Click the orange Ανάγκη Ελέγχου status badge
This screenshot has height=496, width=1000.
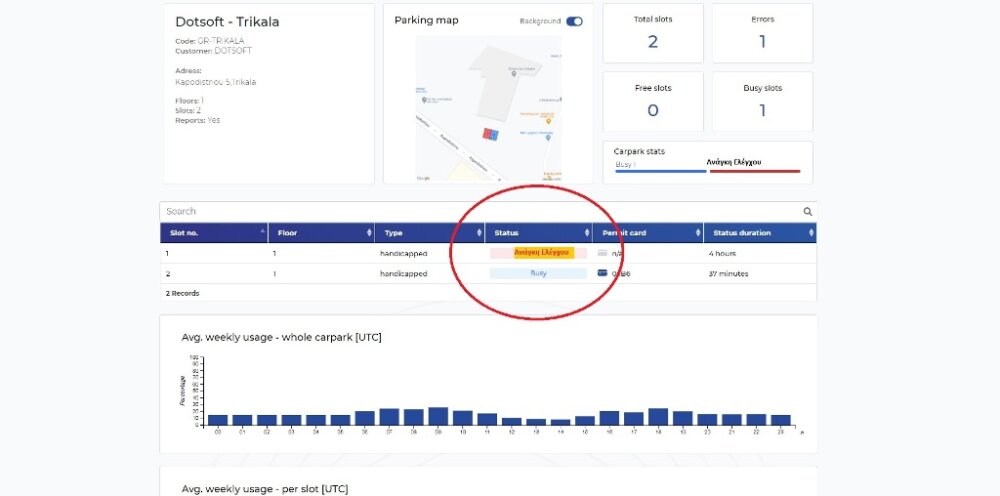[541, 254]
